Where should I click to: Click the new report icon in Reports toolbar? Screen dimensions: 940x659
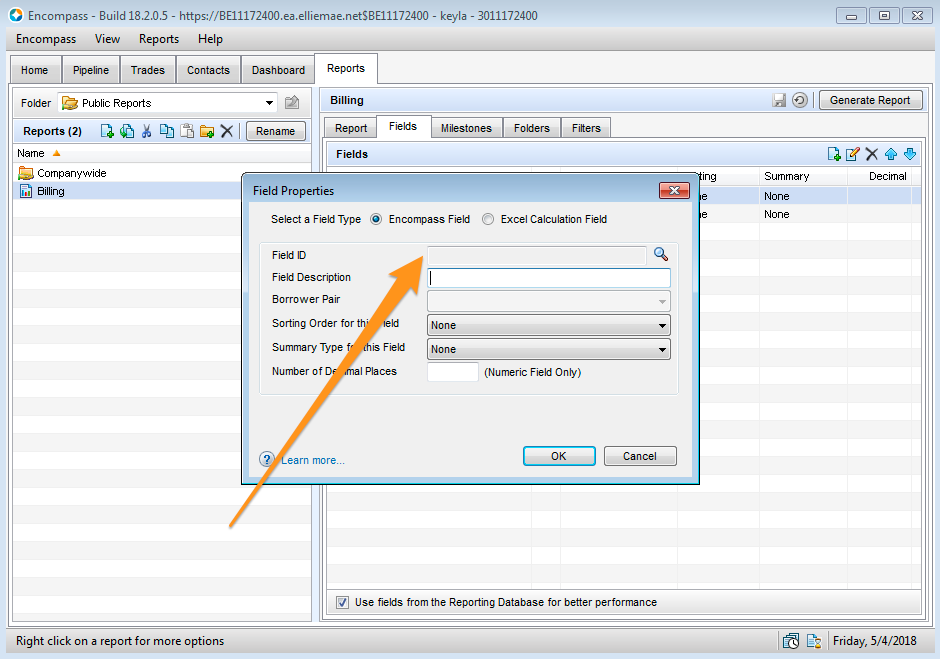tap(107, 131)
